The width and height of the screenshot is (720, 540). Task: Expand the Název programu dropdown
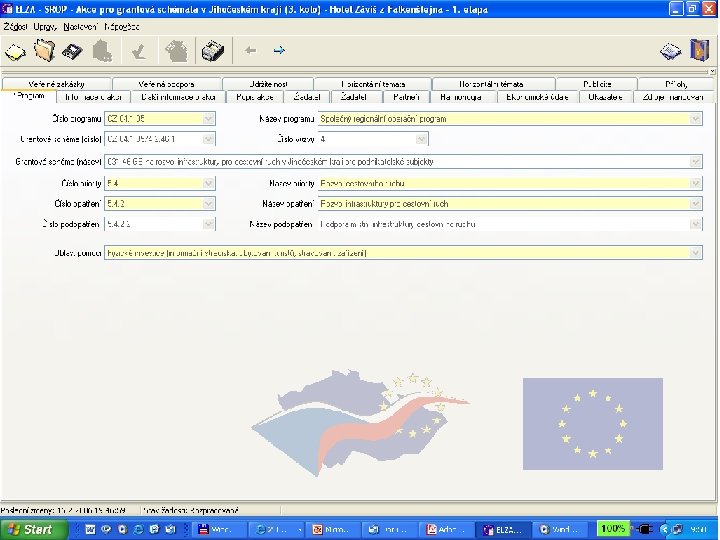coord(695,118)
